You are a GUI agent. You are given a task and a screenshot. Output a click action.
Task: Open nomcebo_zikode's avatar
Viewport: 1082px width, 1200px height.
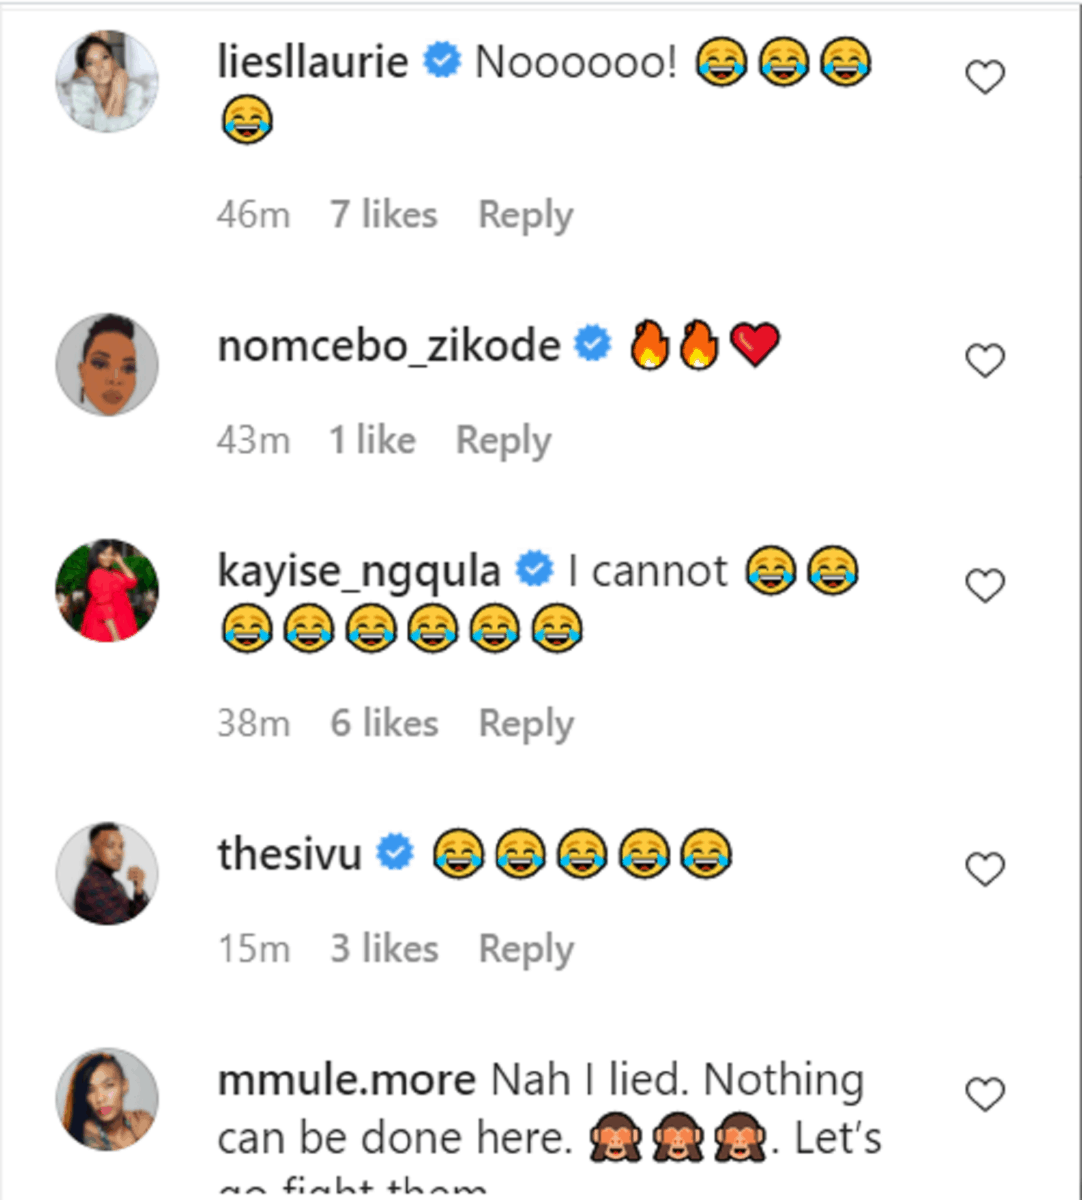[107, 364]
